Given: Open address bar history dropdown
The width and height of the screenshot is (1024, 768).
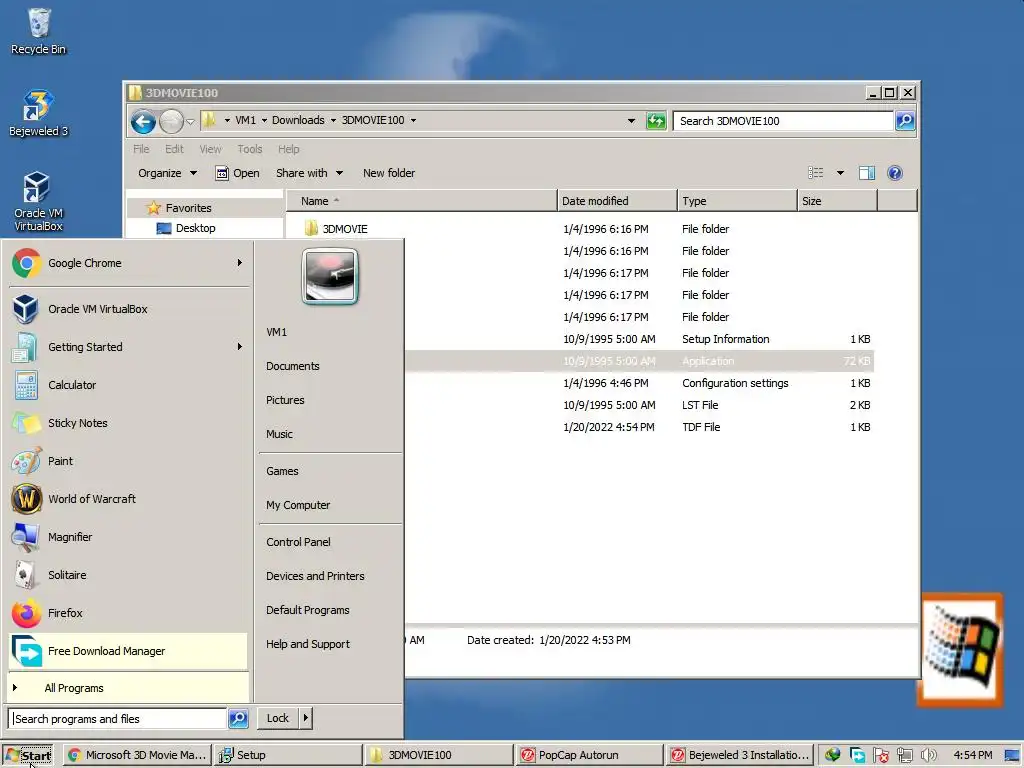Looking at the screenshot, I should click(x=631, y=121).
